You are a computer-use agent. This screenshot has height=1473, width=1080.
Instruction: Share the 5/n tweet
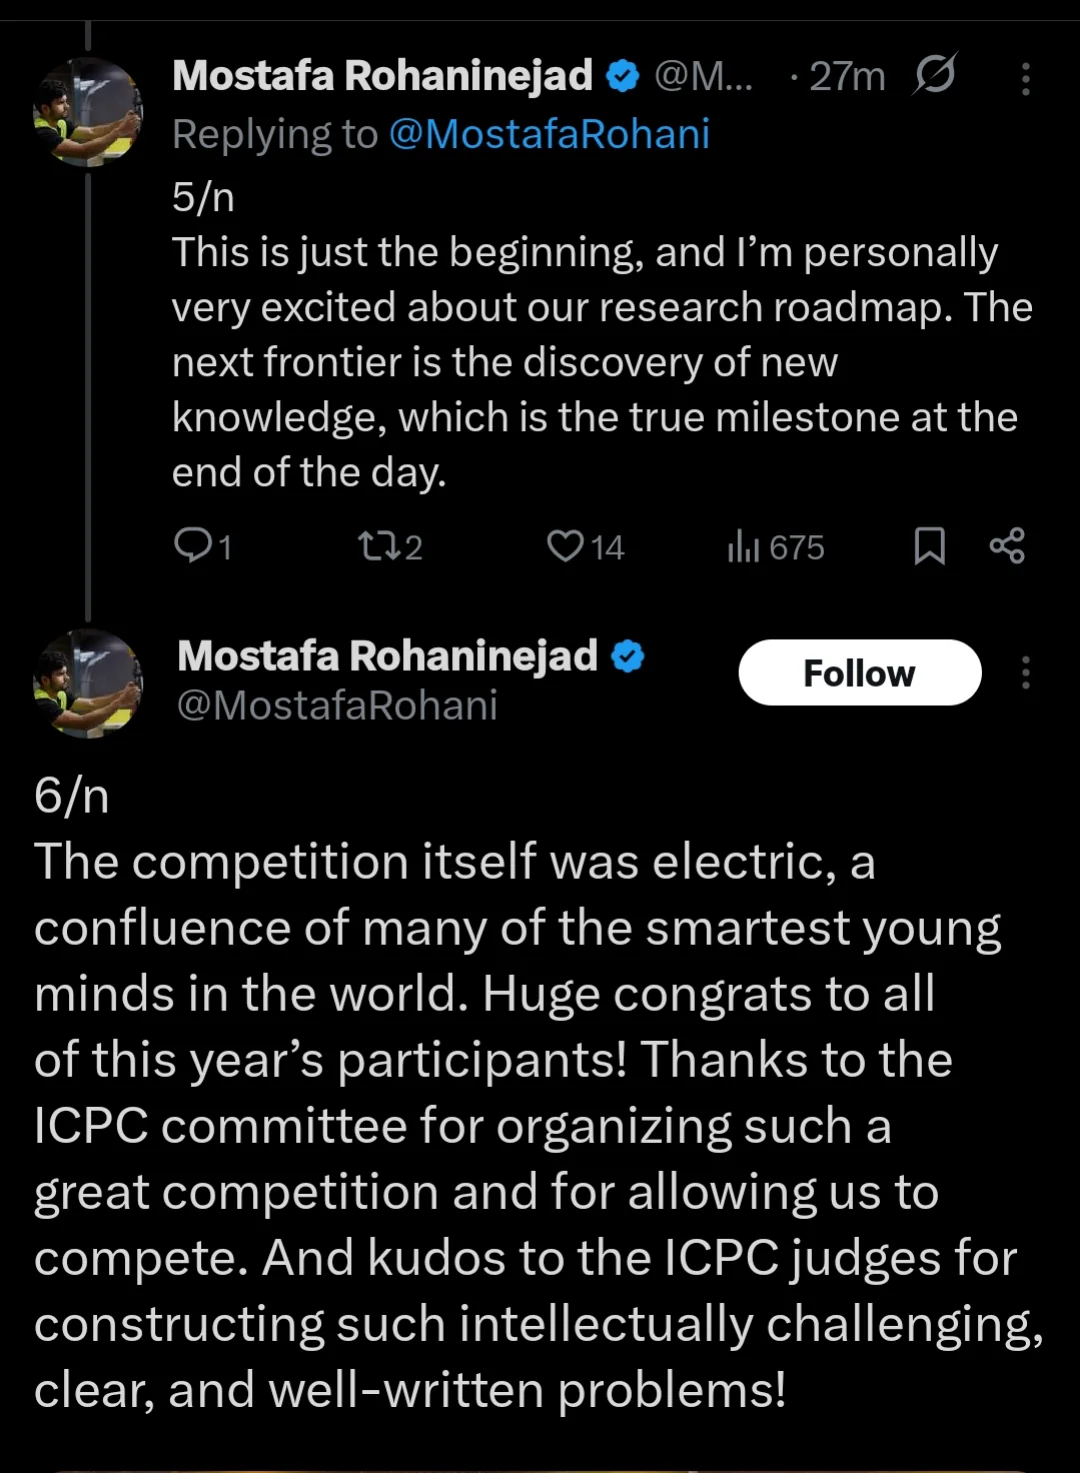(x=1007, y=546)
